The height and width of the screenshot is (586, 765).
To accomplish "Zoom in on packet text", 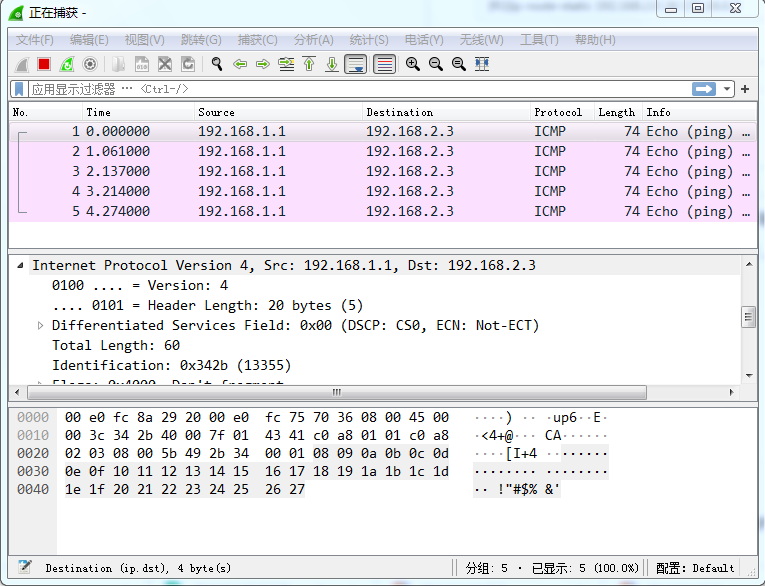I will [413, 64].
